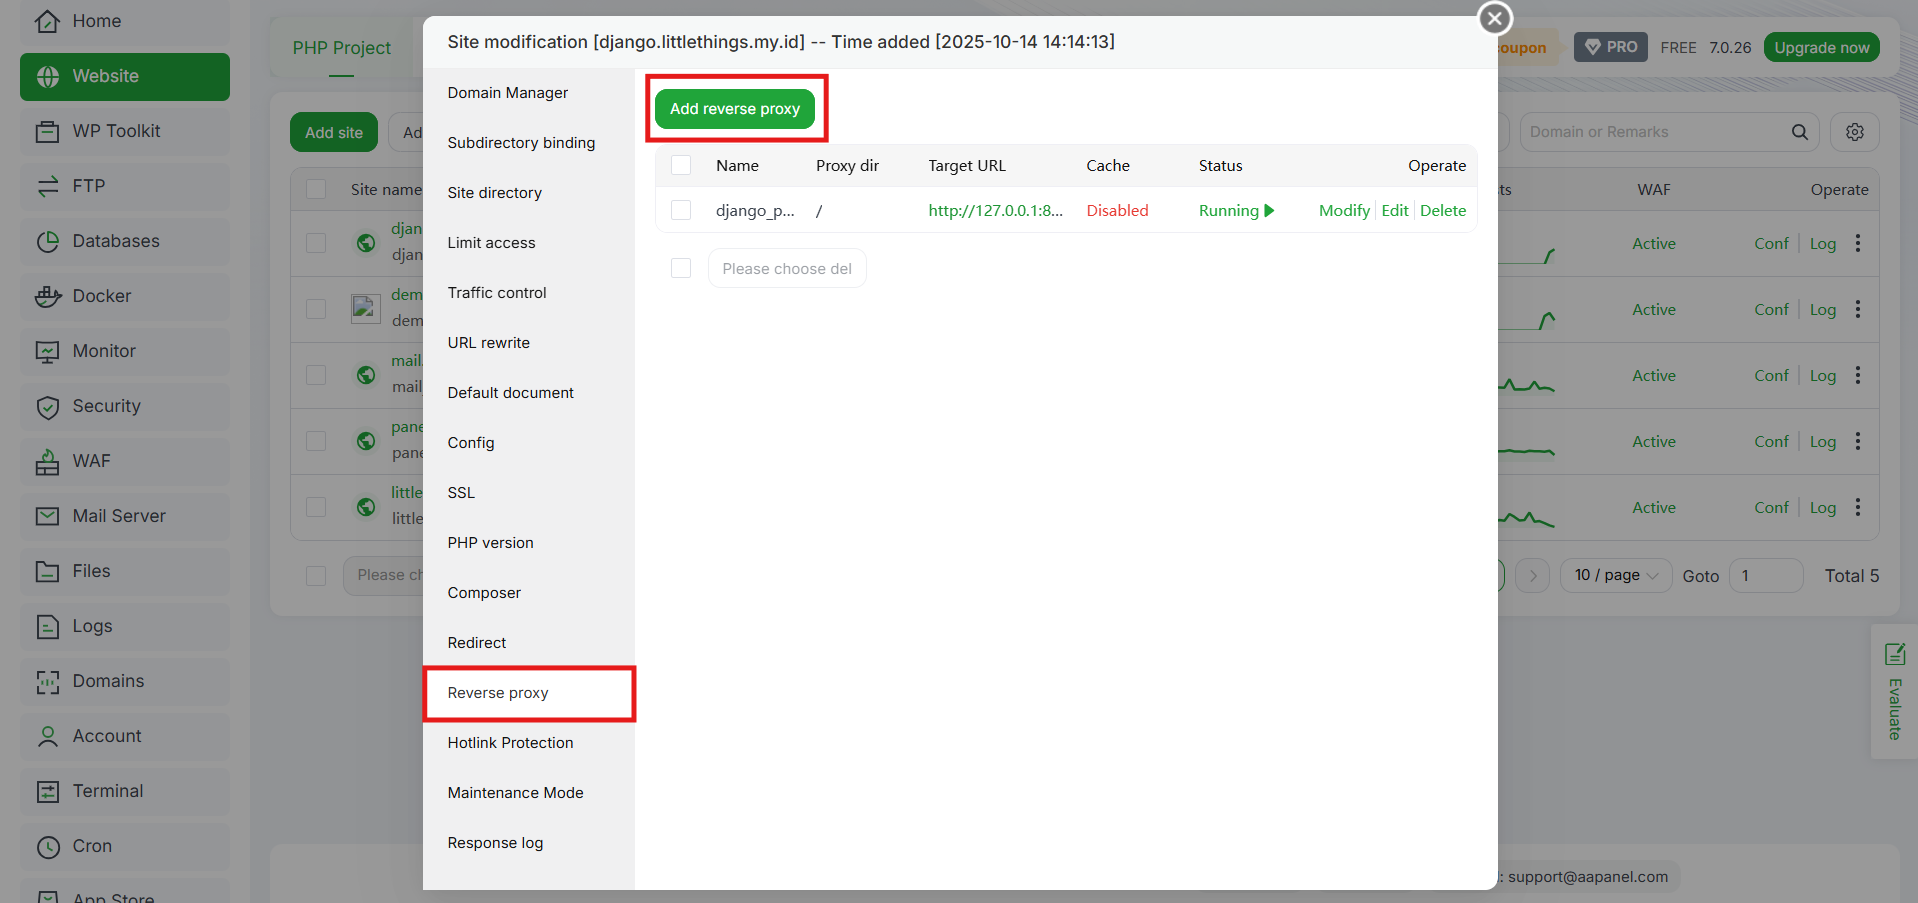This screenshot has height=903, width=1918.
Task: Open the Files folder icon
Action: click(47, 572)
